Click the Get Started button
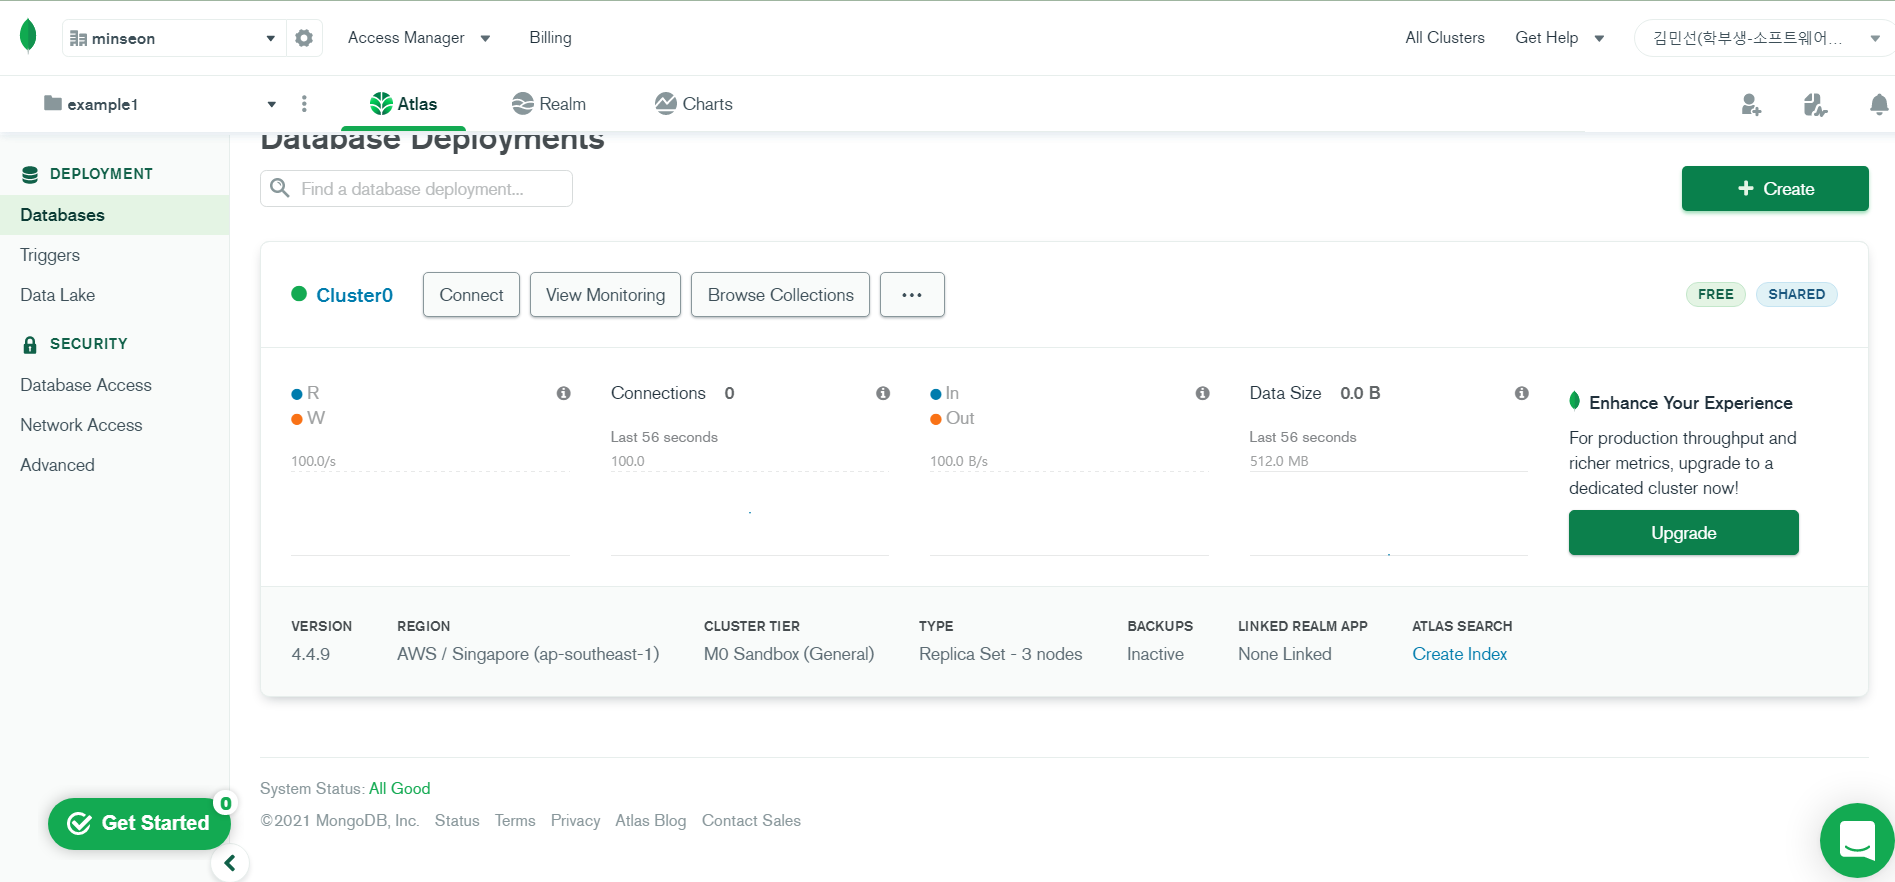1895x882 pixels. tap(139, 823)
